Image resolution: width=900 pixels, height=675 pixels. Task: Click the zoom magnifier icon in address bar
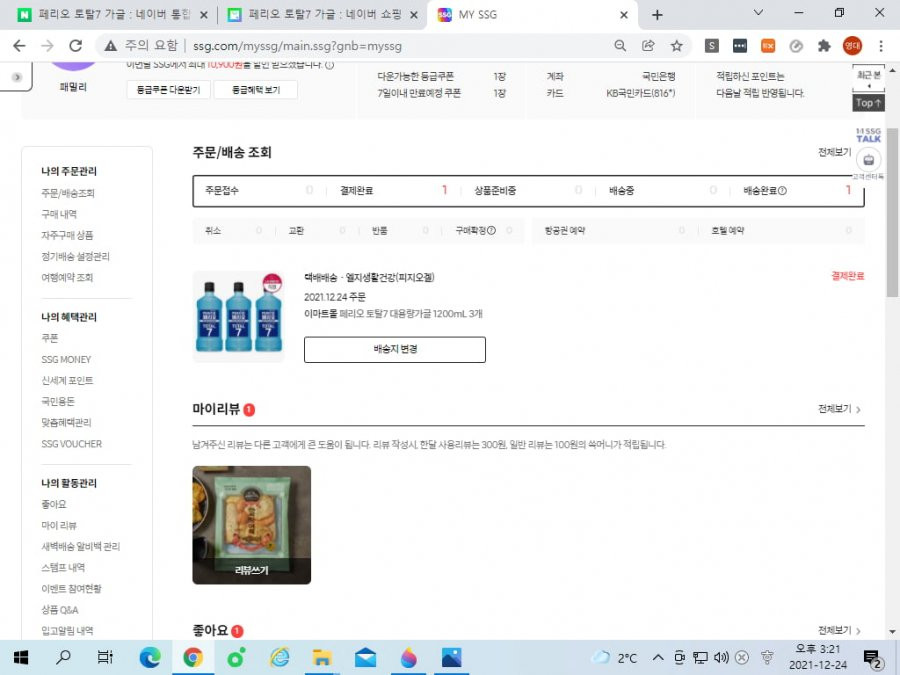click(620, 46)
